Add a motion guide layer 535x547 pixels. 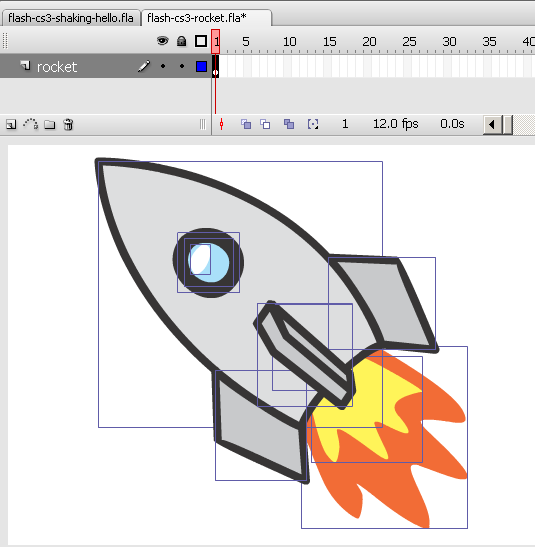coord(30,124)
